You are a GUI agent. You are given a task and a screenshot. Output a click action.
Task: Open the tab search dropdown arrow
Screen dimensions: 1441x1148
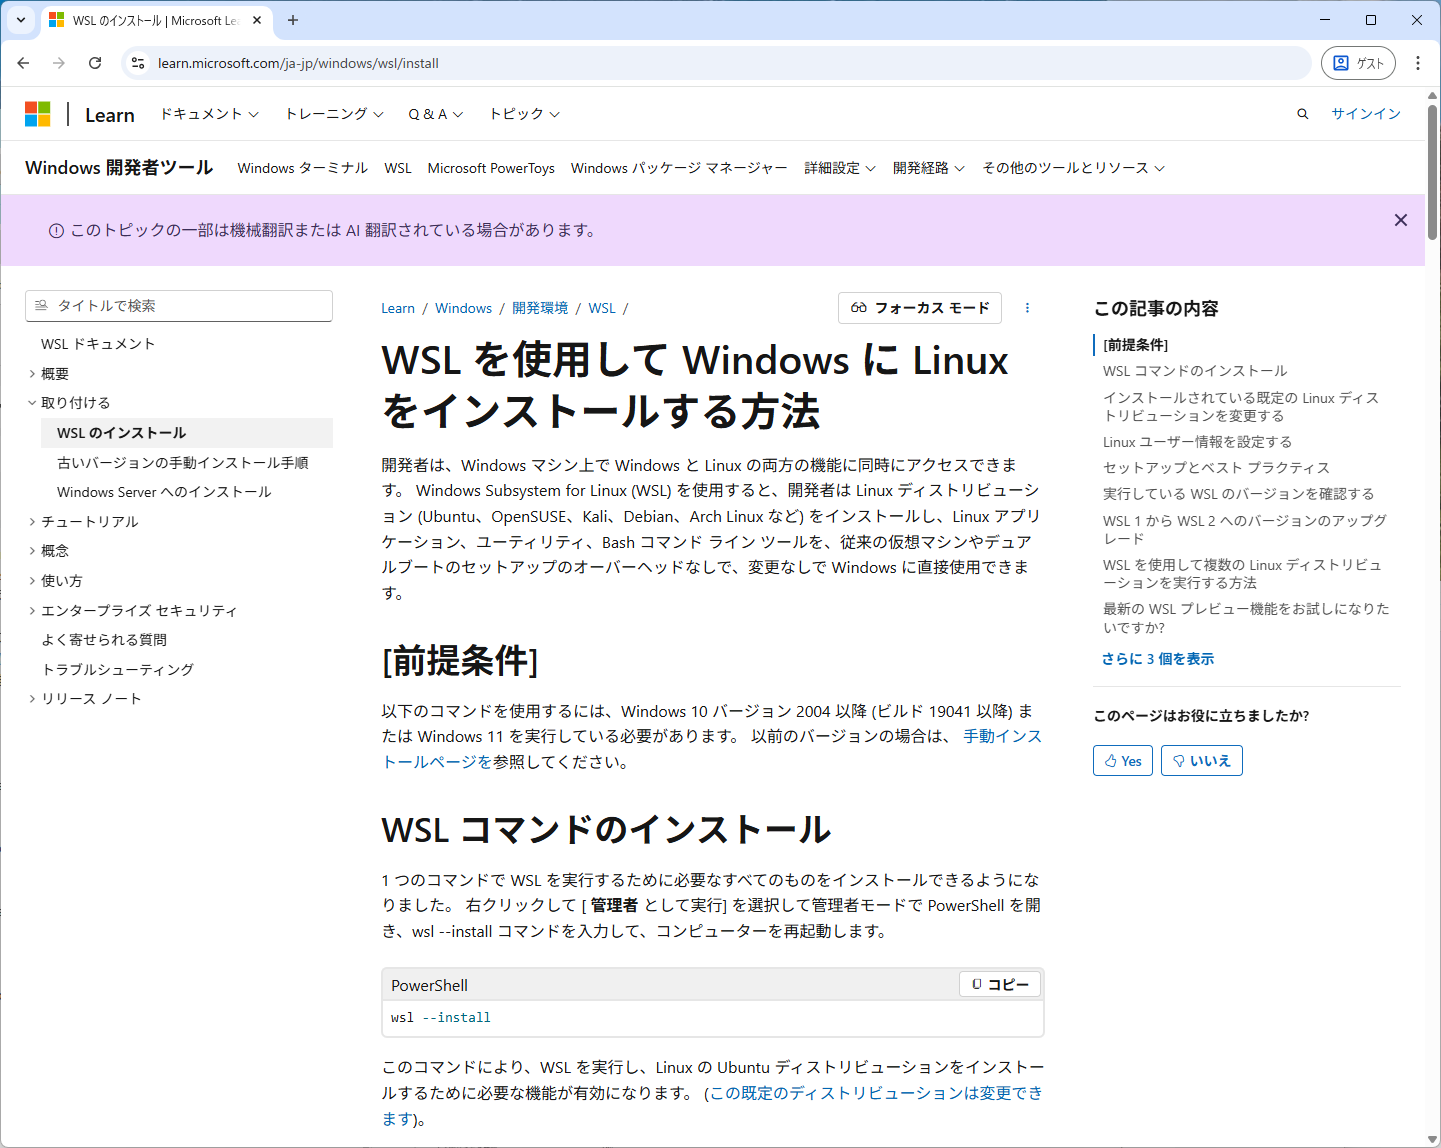[x=20, y=20]
